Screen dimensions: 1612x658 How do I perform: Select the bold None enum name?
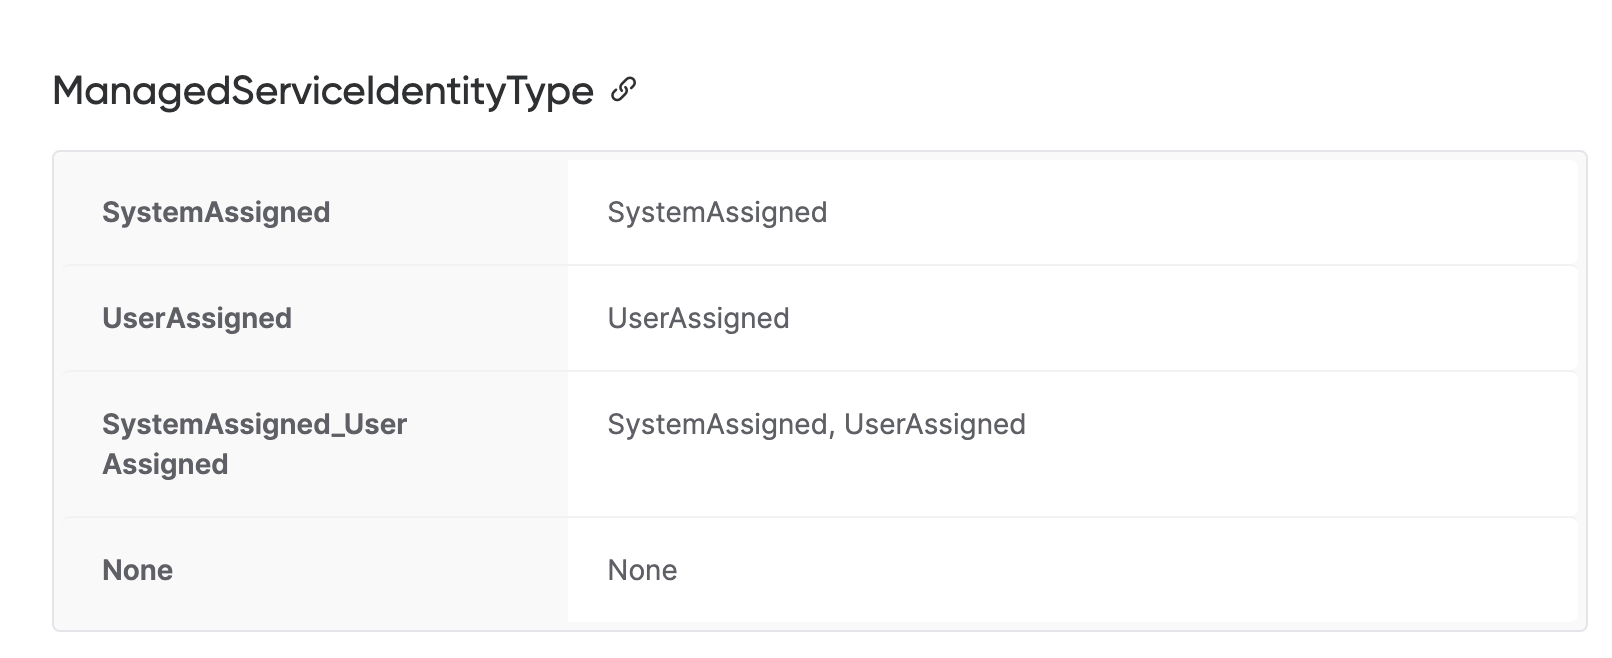(x=138, y=570)
